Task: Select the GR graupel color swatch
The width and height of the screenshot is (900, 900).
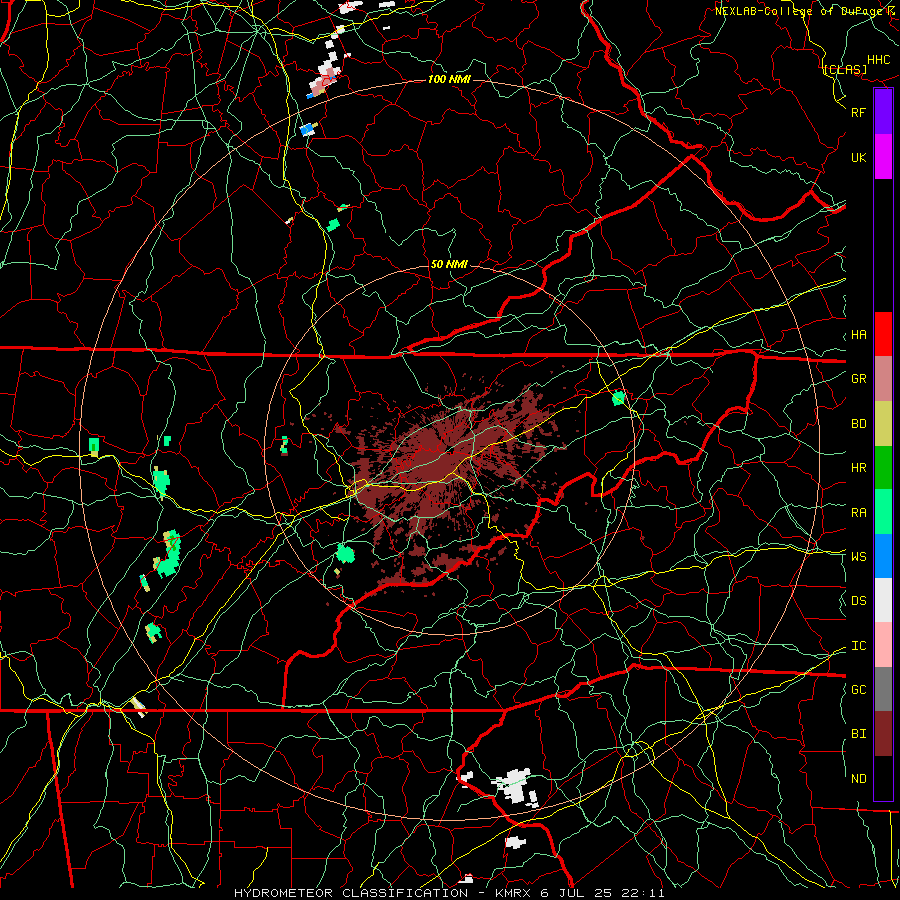Action: [883, 378]
